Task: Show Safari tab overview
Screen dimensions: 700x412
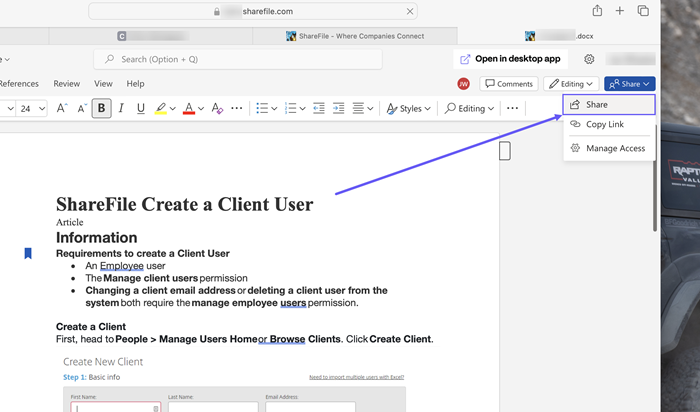Action: (643, 11)
